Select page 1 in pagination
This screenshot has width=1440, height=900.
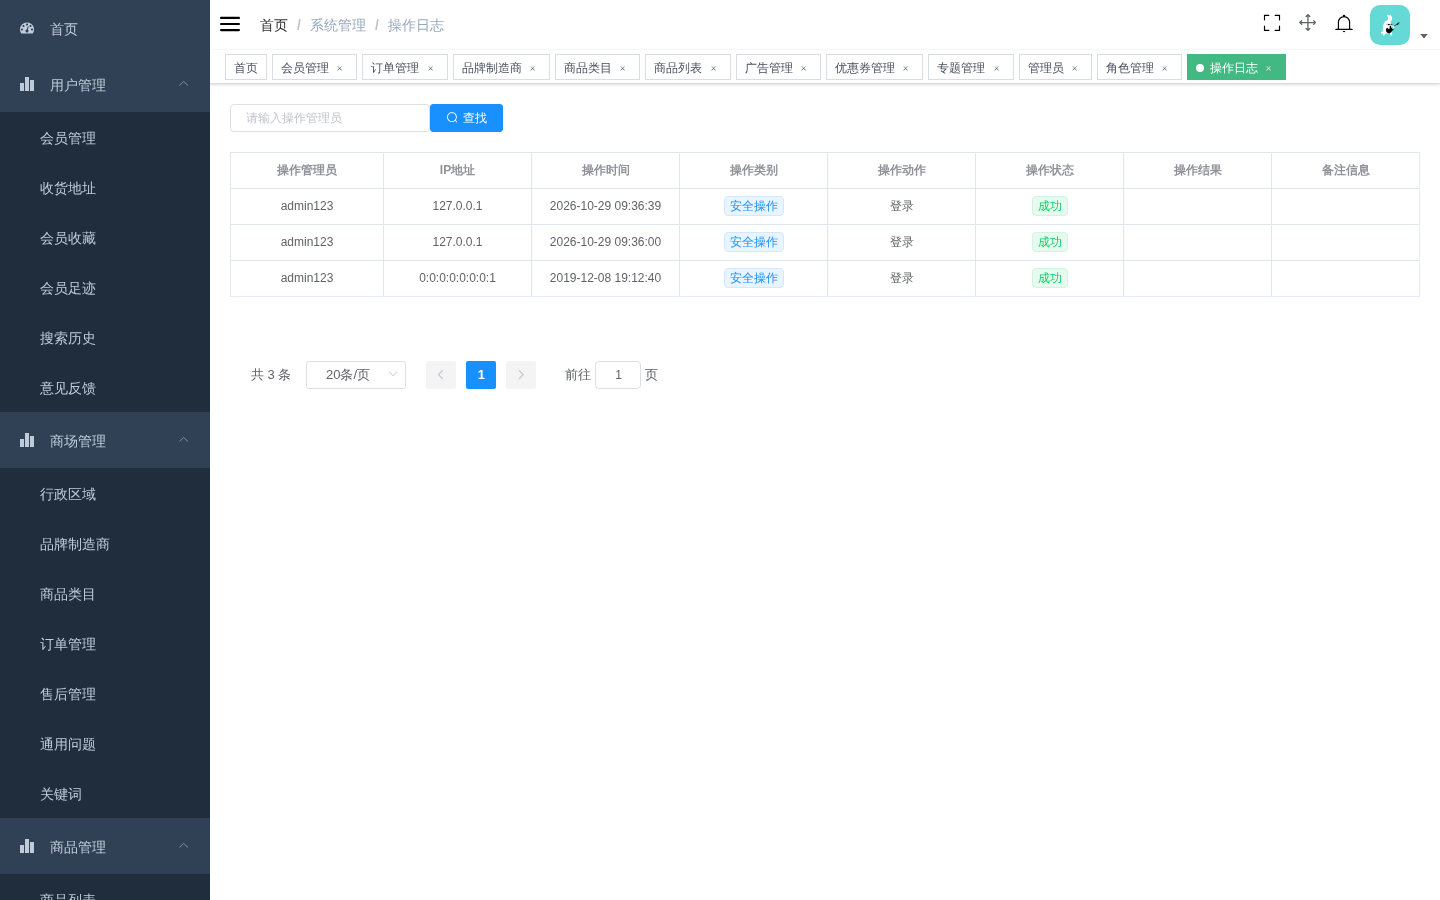point(481,375)
